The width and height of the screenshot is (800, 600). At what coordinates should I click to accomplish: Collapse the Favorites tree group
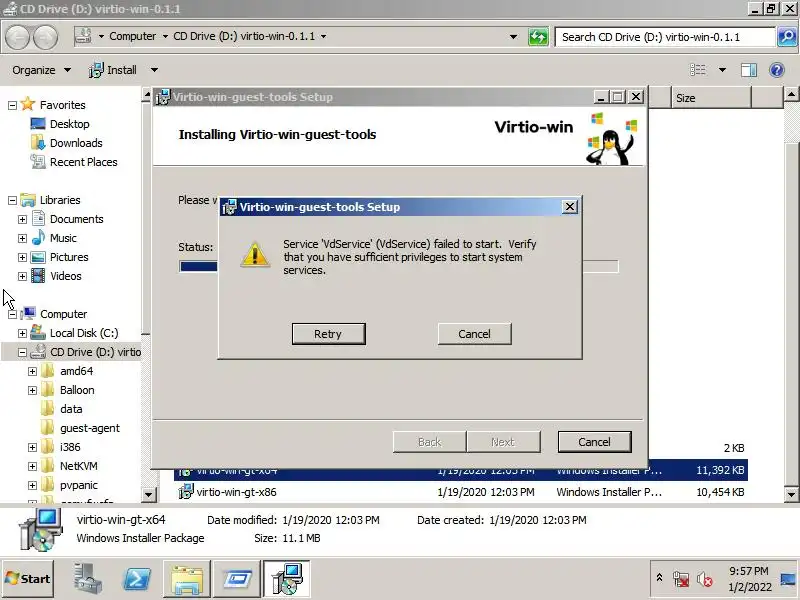pyautogui.click(x=12, y=105)
